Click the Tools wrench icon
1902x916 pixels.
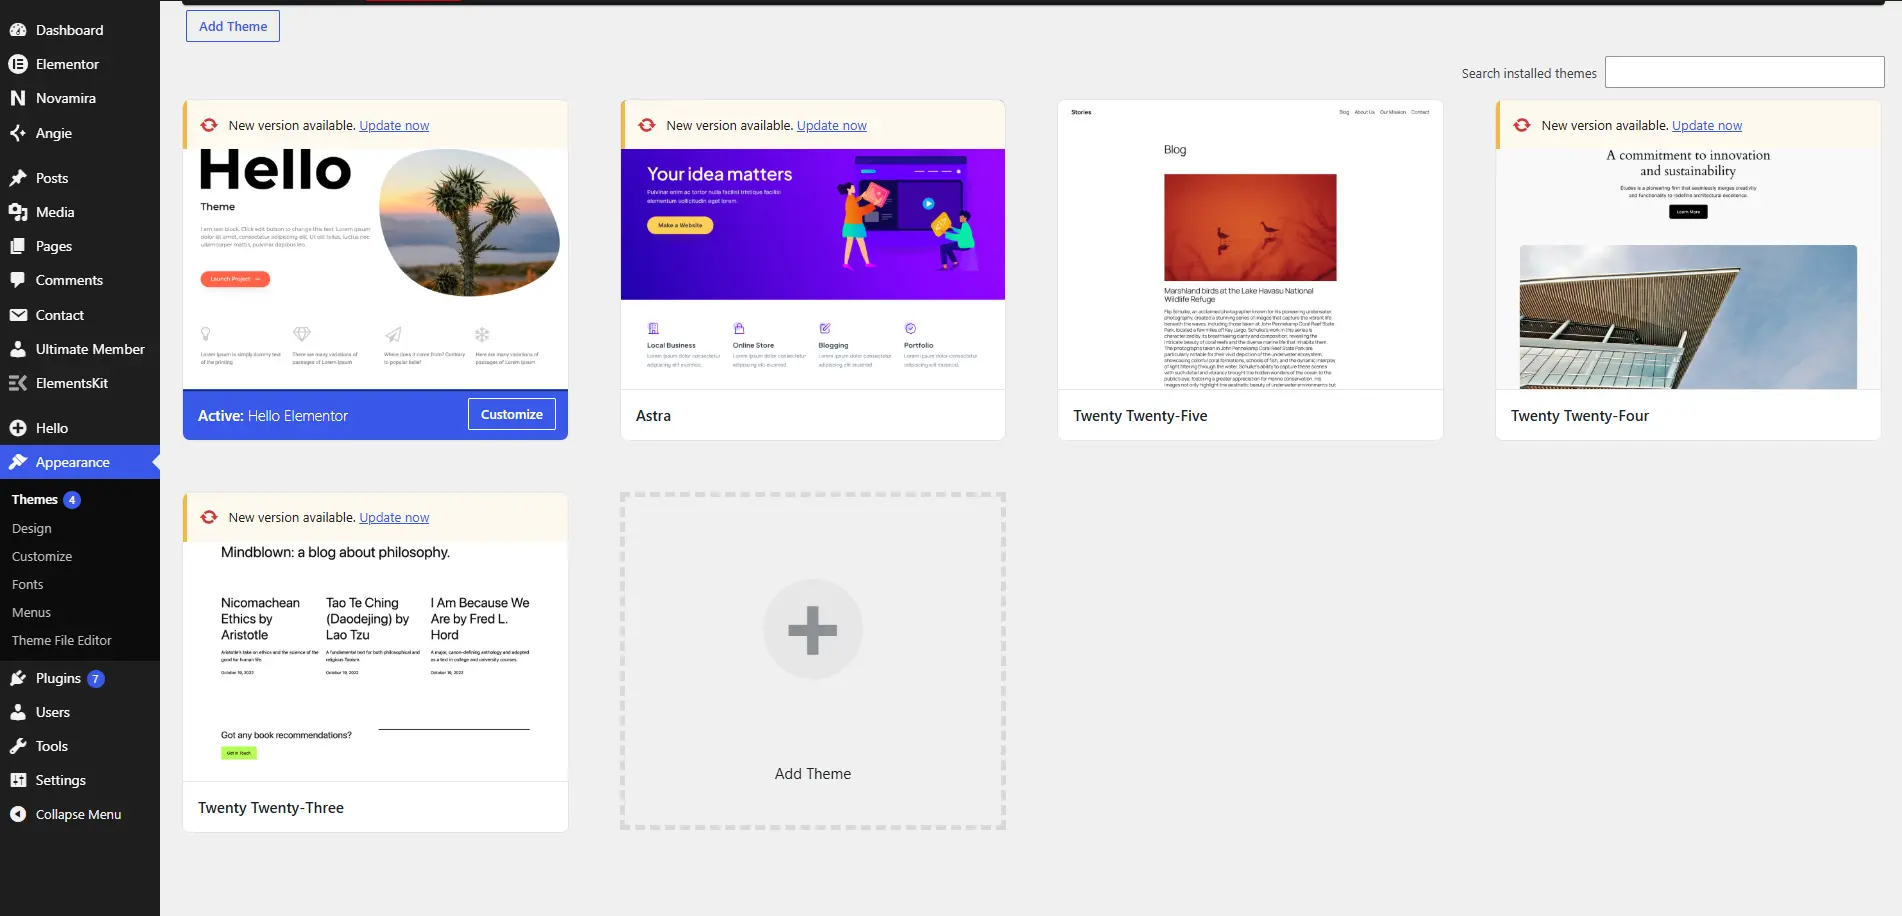point(18,746)
